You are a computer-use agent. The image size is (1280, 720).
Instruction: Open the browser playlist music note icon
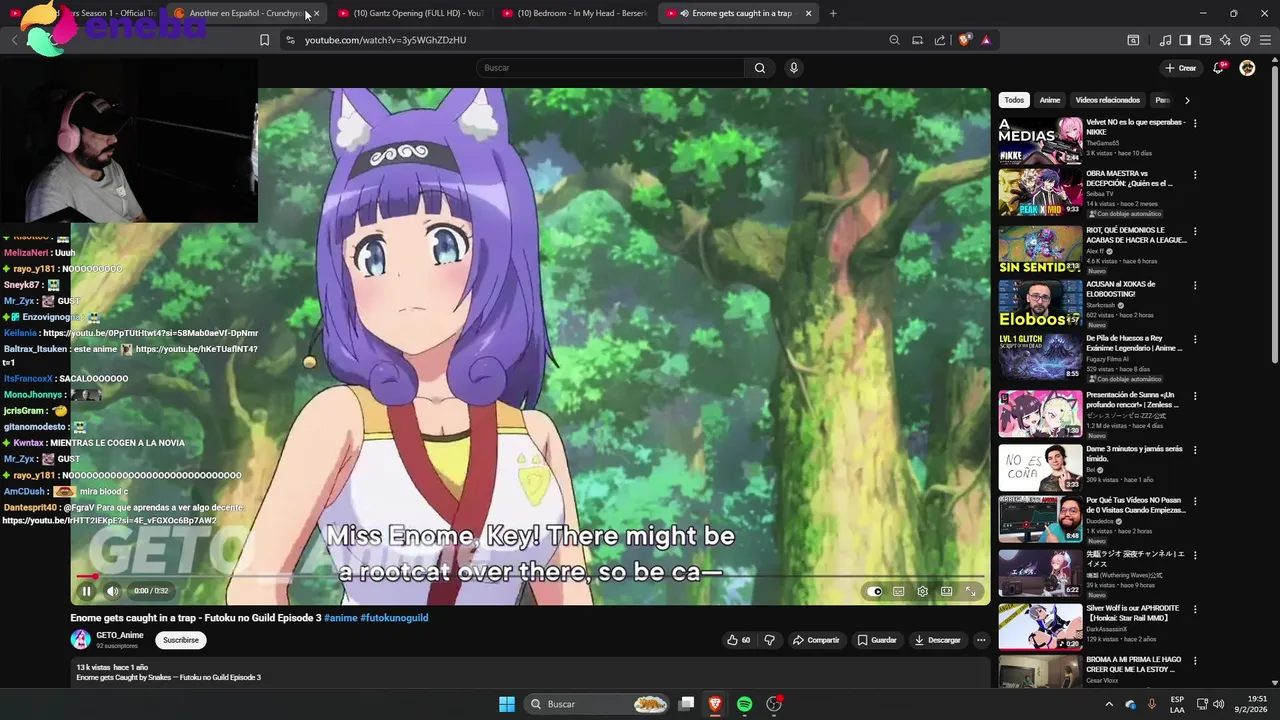pos(1165,40)
